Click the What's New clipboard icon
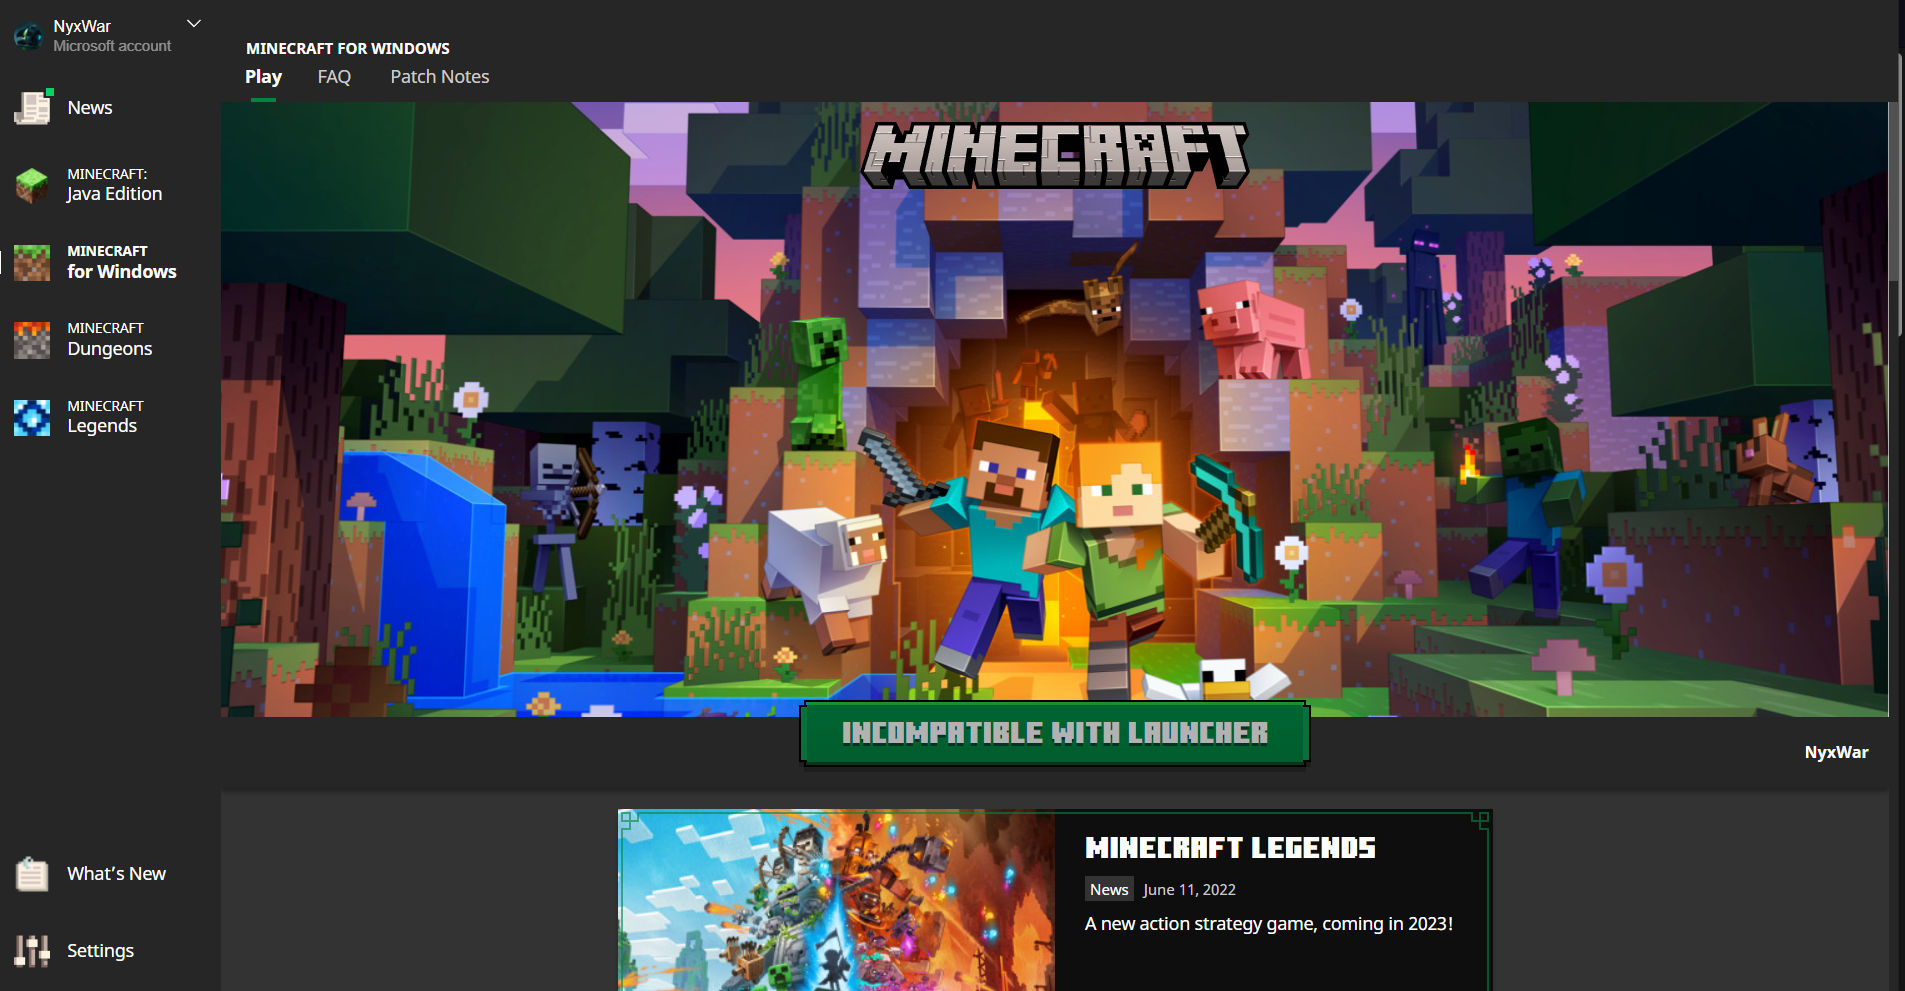Screen dimensions: 1905x991 click(x=32, y=874)
